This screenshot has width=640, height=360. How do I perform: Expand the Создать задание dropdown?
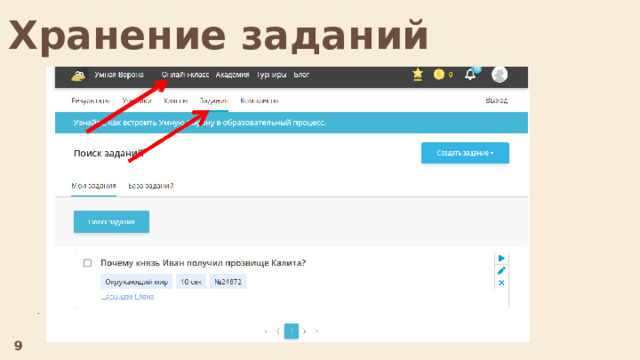[465, 153]
